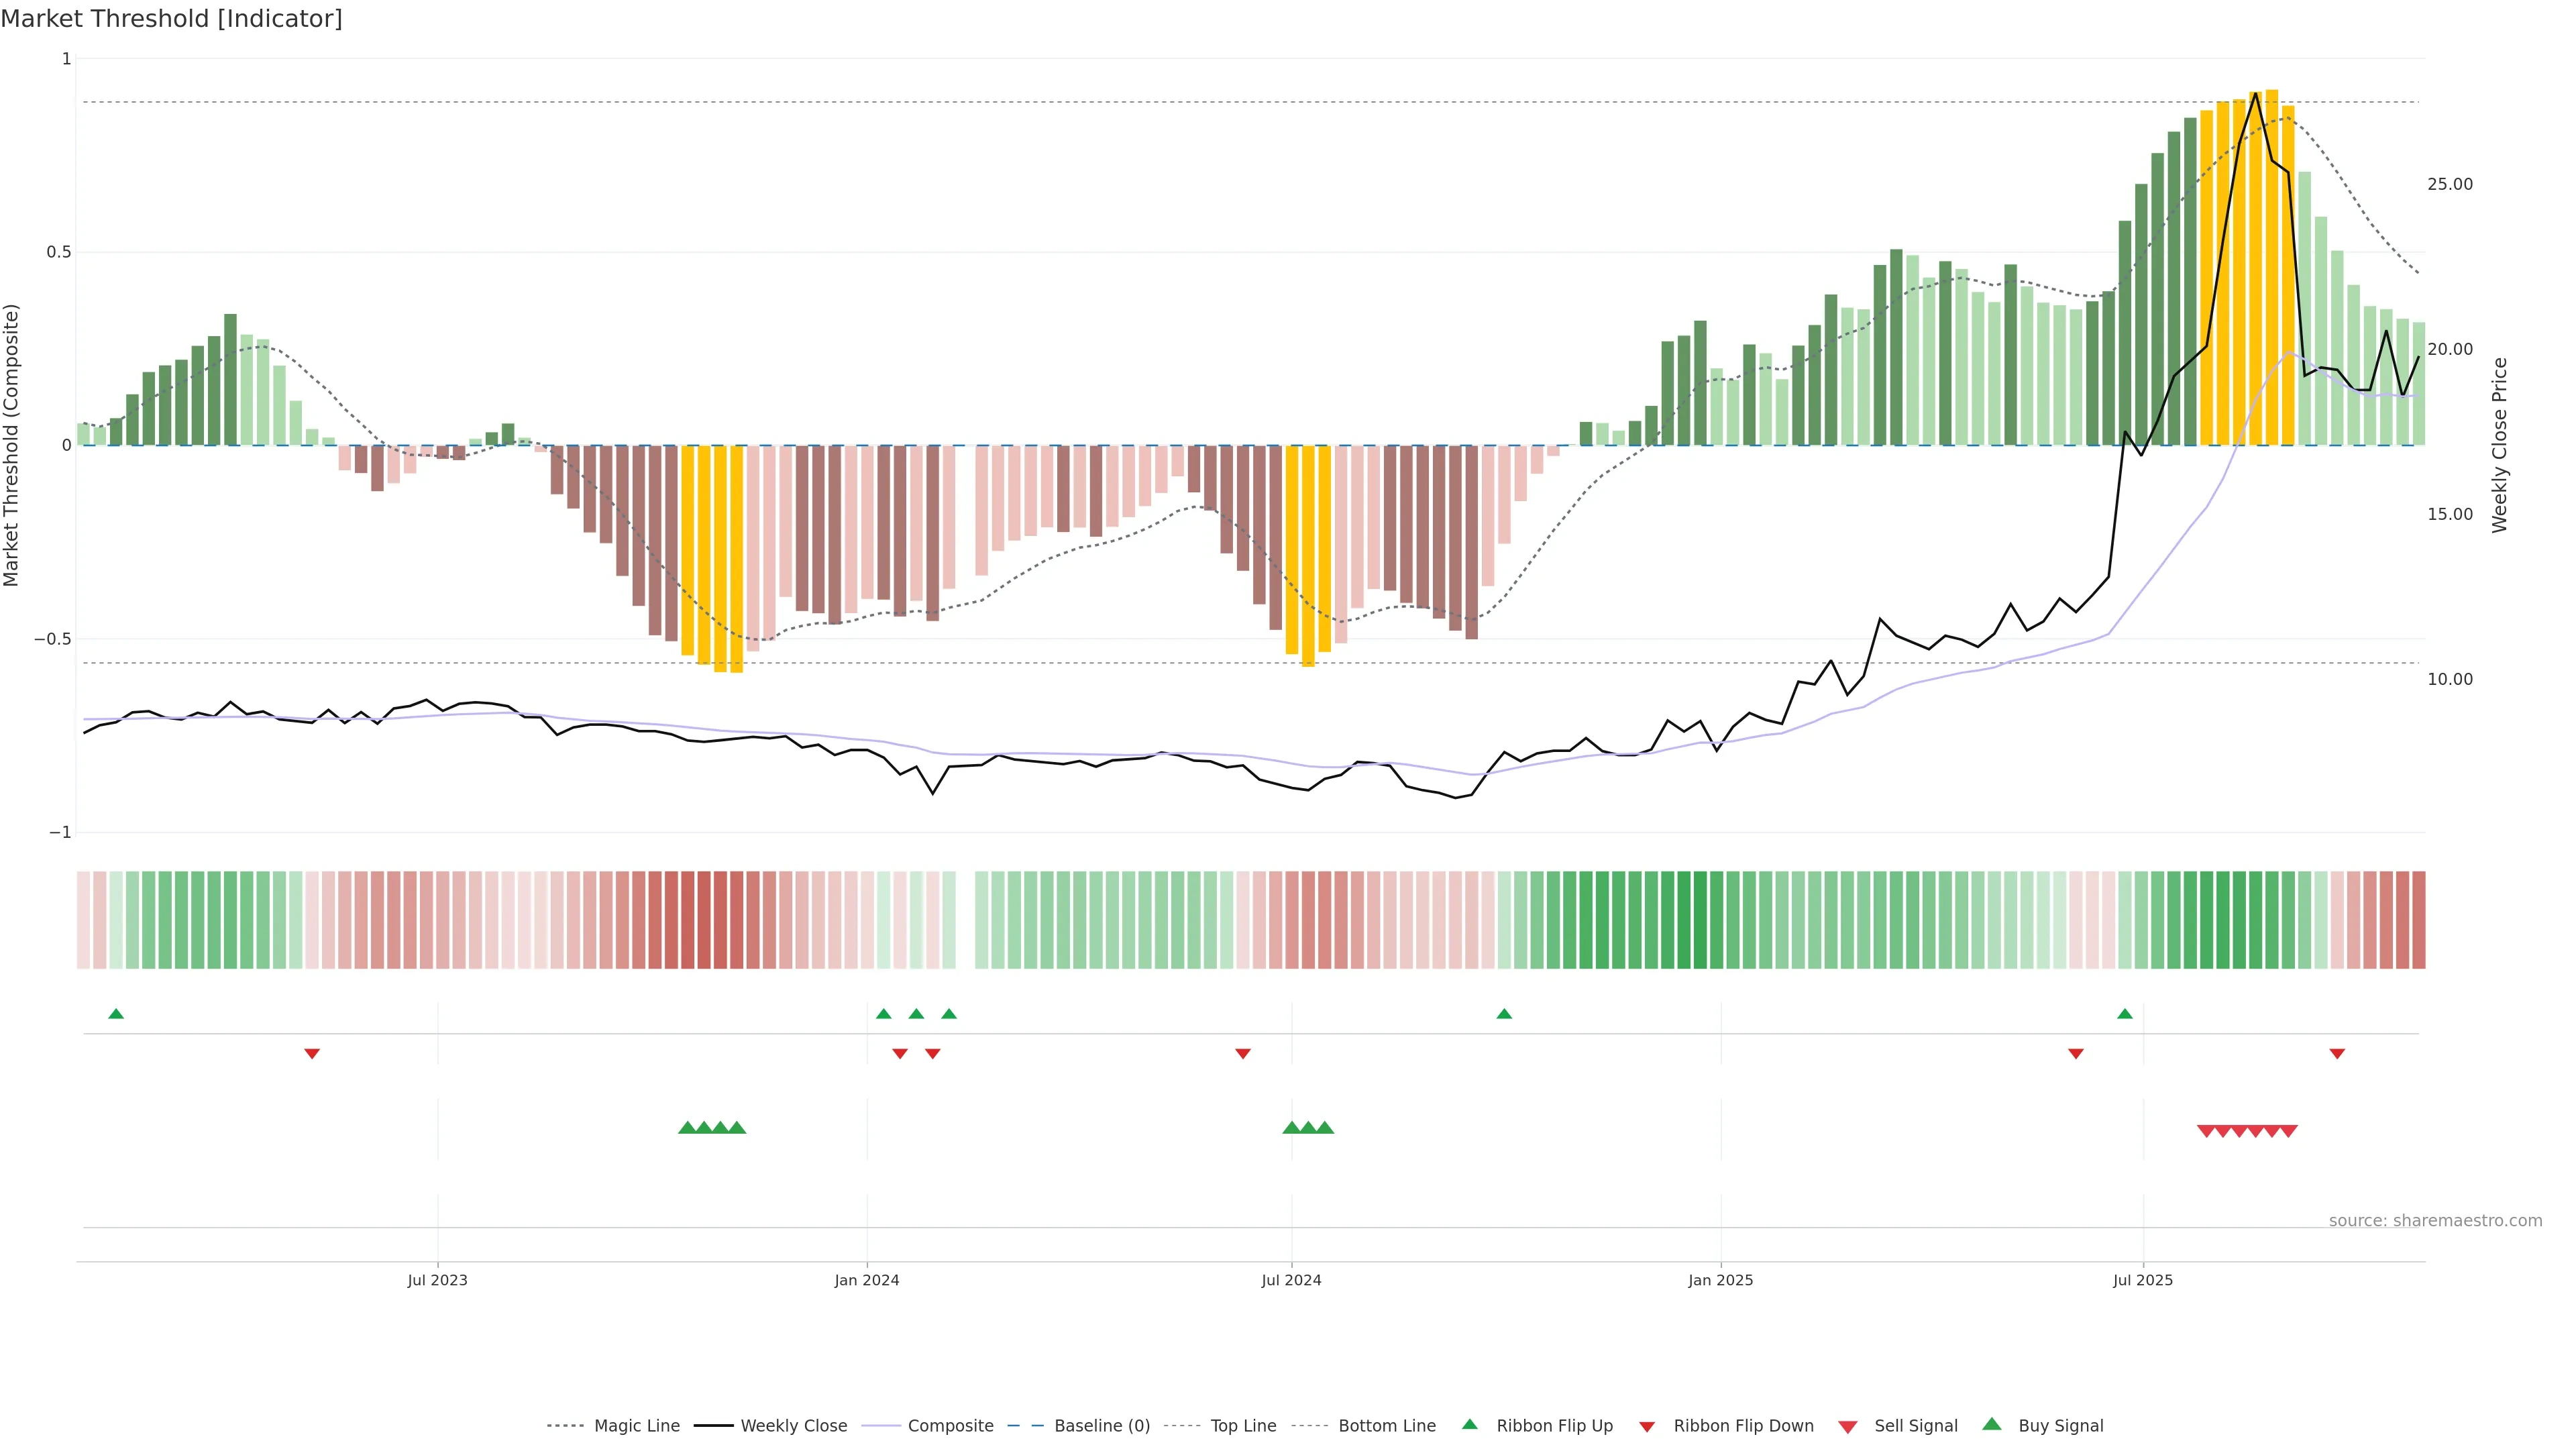Hide the Composite line via legend
The image size is (2576, 1449).
point(950,1426)
